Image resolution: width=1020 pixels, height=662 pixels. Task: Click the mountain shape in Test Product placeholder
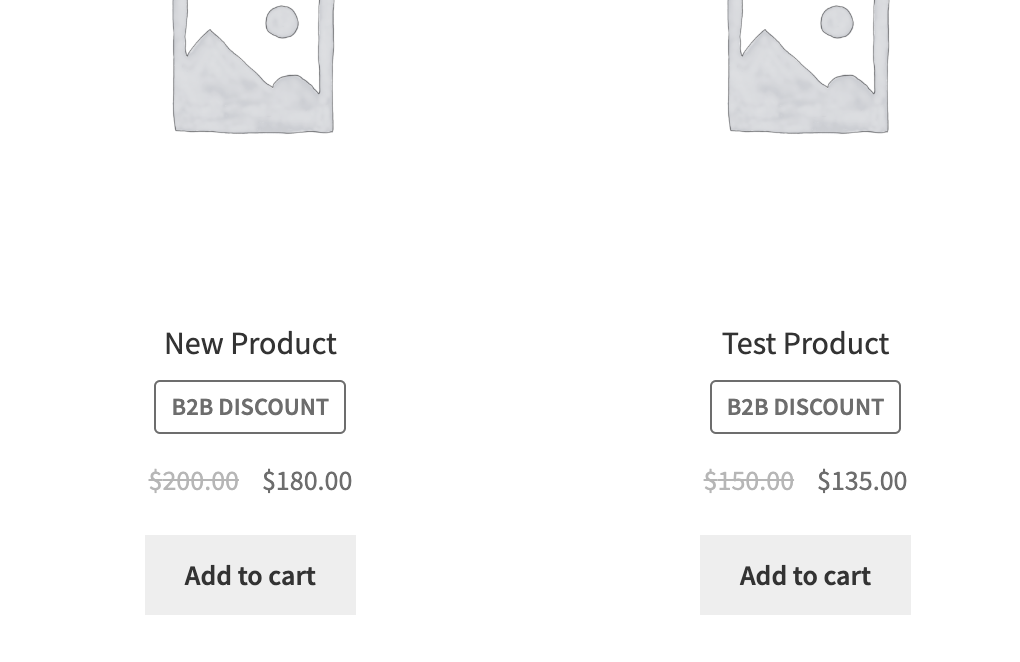(x=805, y=81)
